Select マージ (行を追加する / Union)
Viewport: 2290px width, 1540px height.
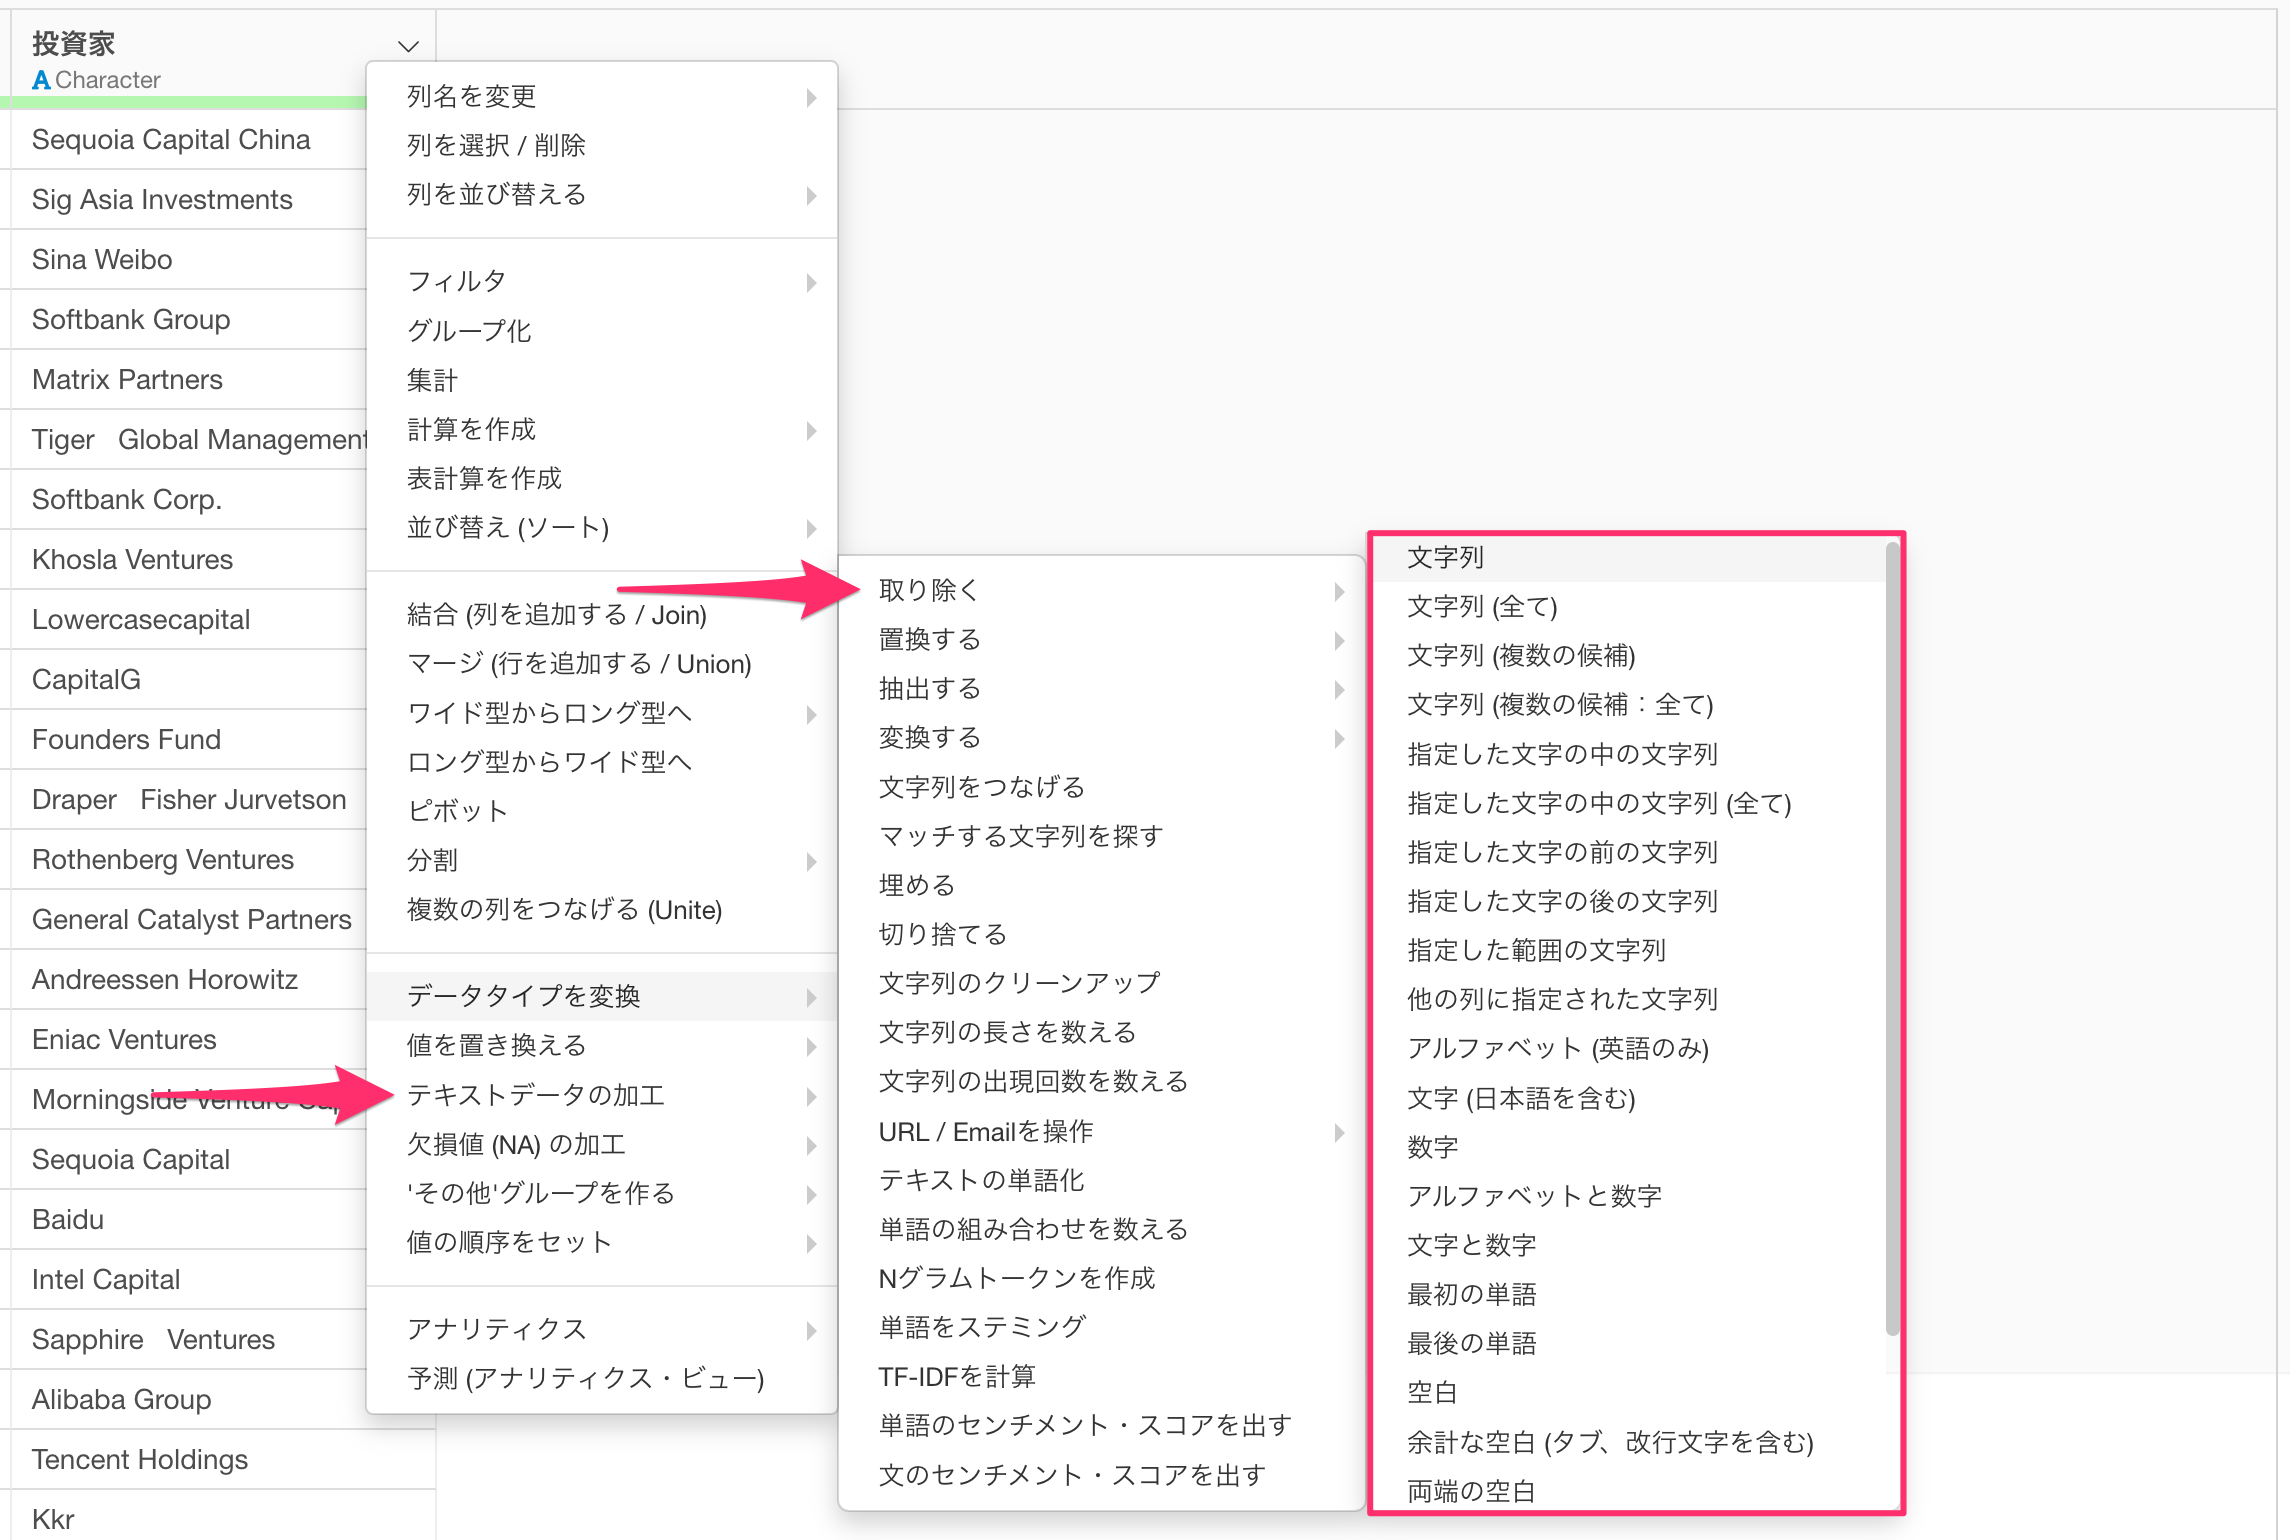pos(602,664)
